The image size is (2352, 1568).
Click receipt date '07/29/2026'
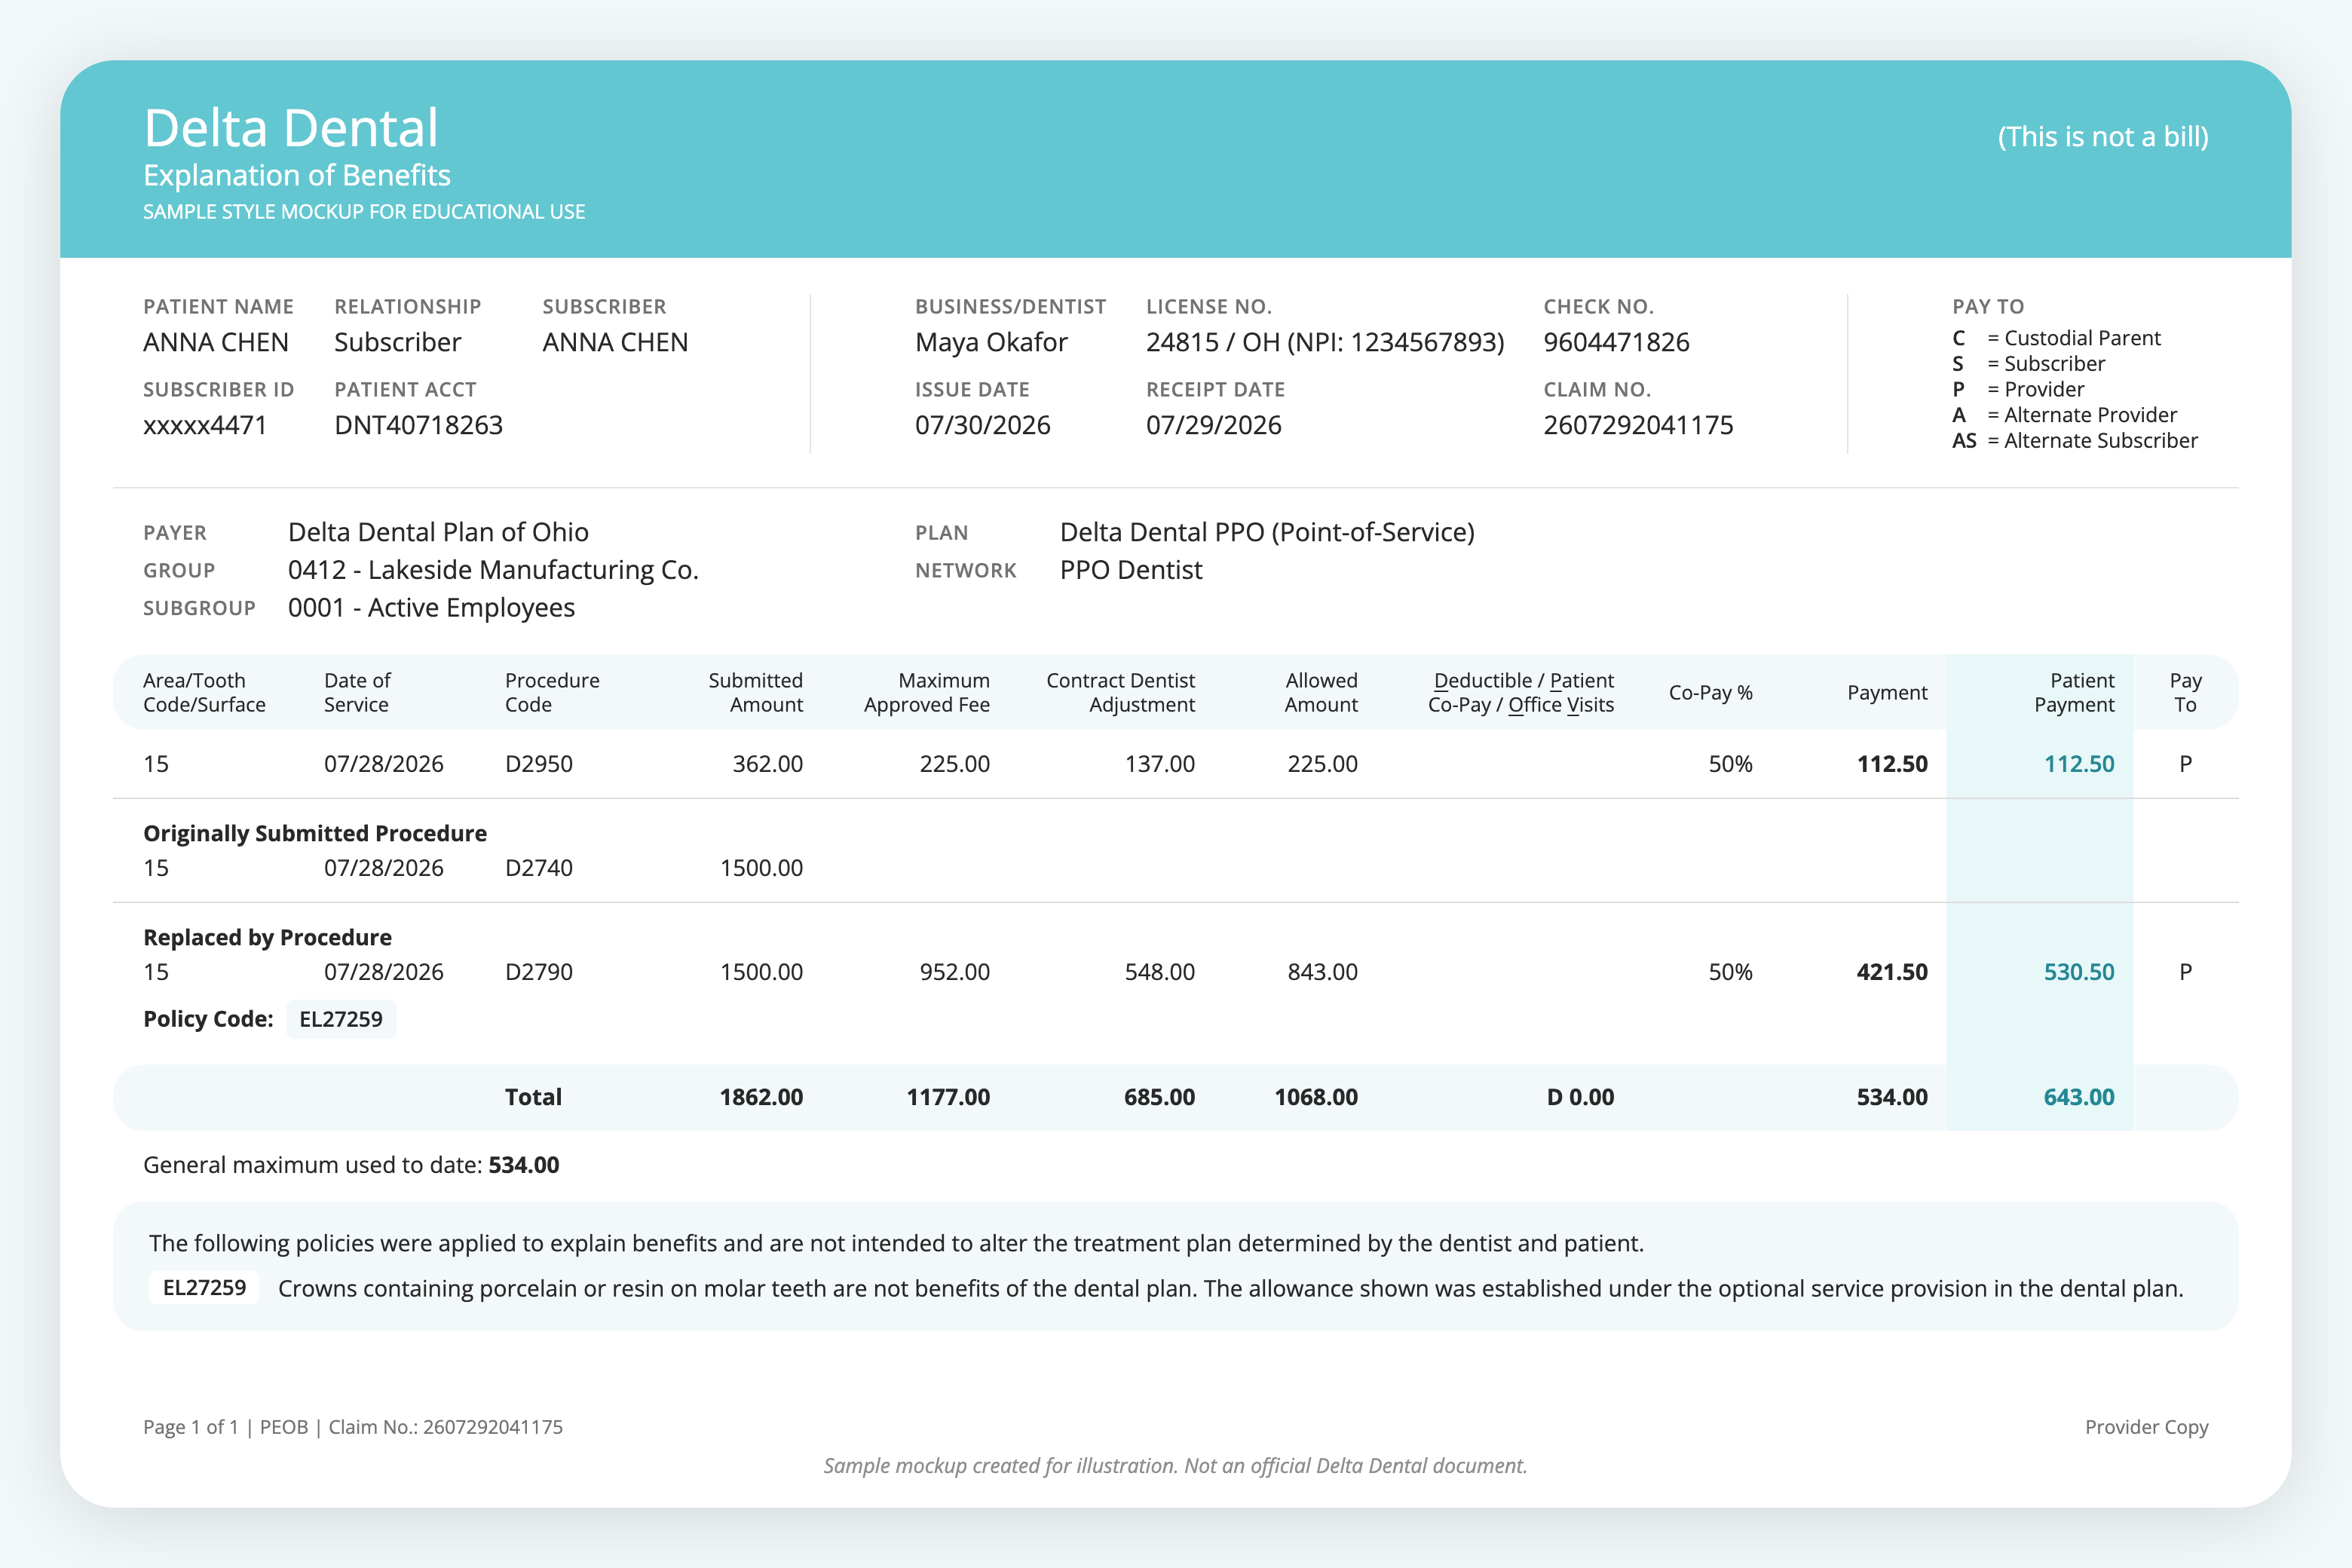pyautogui.click(x=1214, y=425)
